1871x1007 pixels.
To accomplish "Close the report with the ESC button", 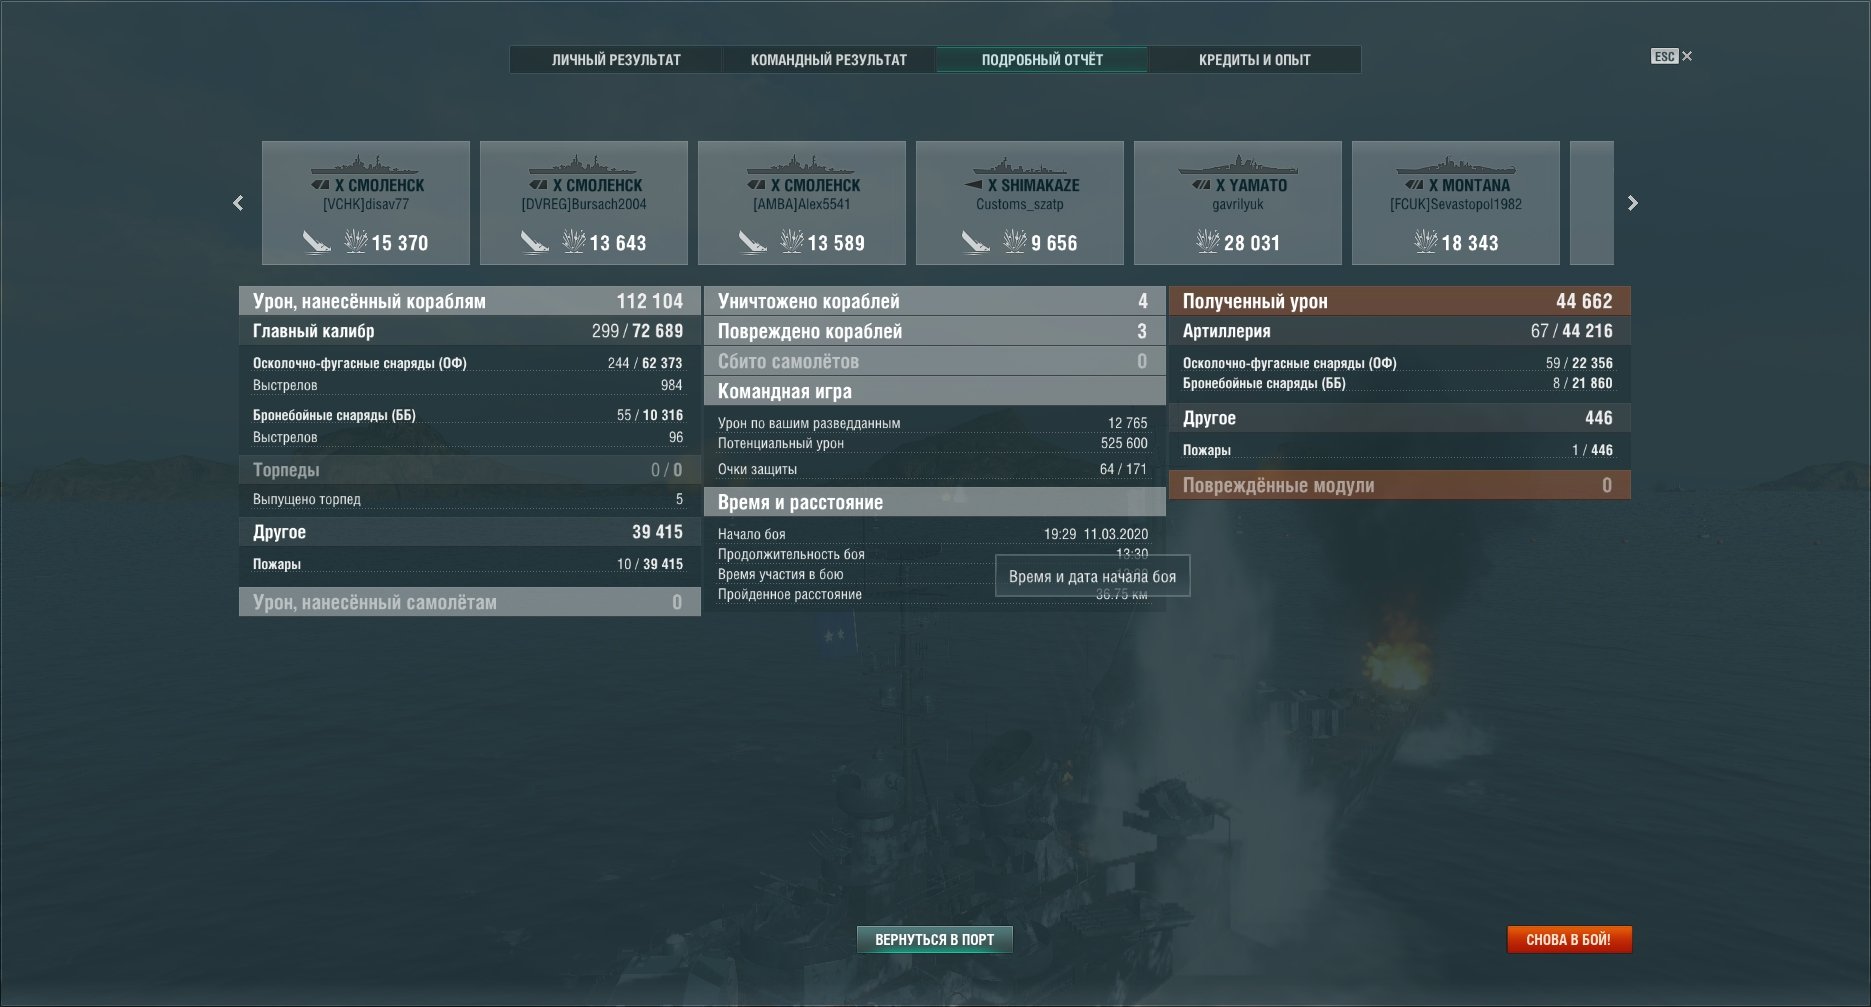I will (x=1671, y=56).
